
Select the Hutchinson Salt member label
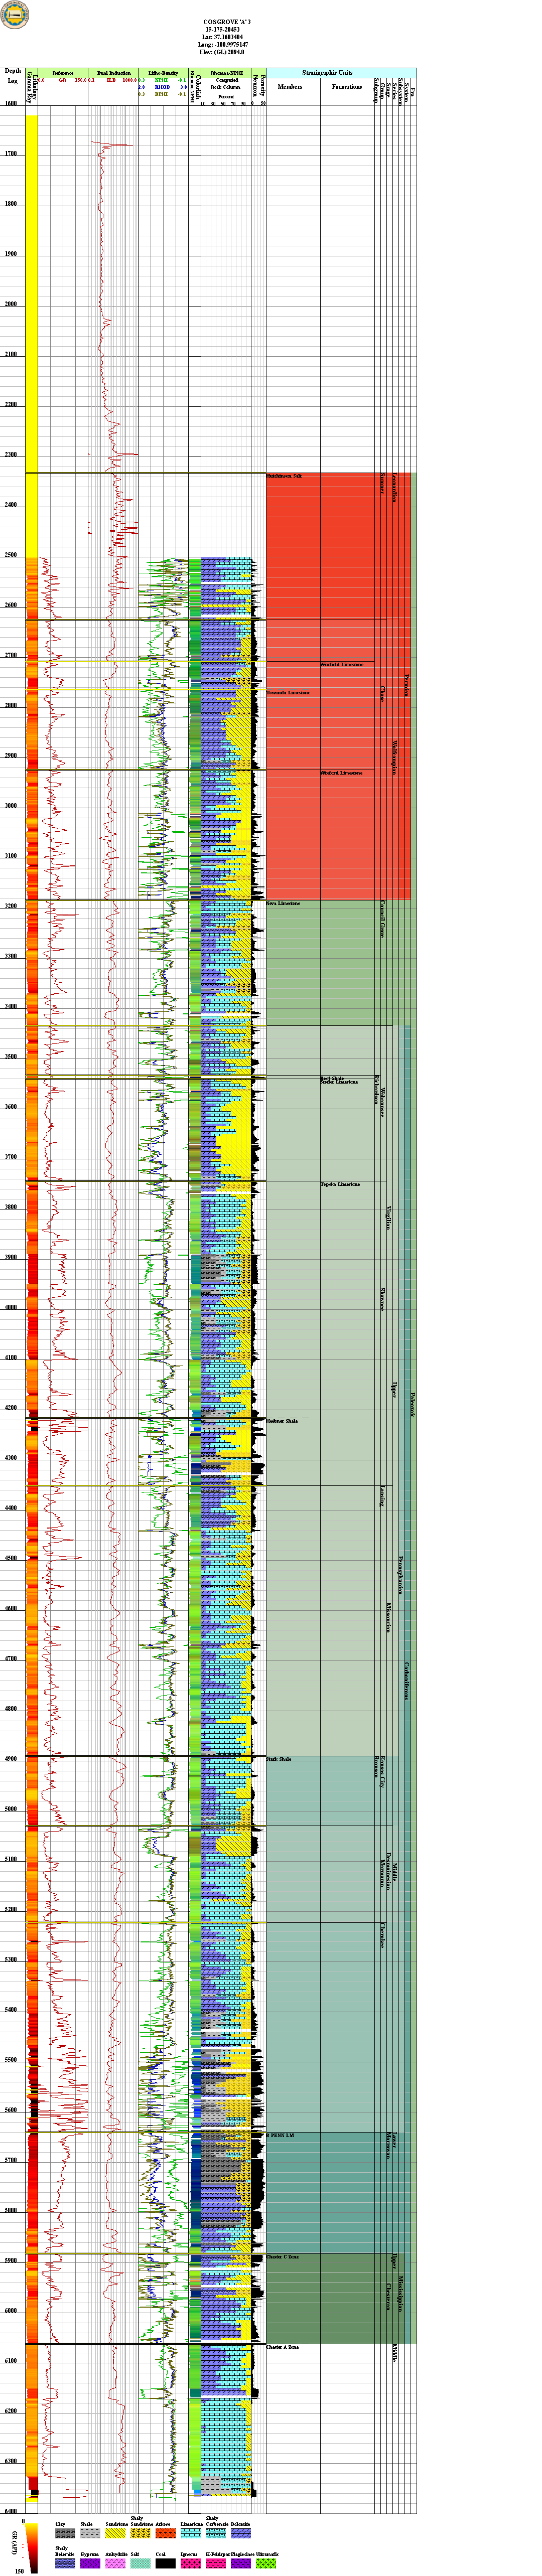coord(284,476)
